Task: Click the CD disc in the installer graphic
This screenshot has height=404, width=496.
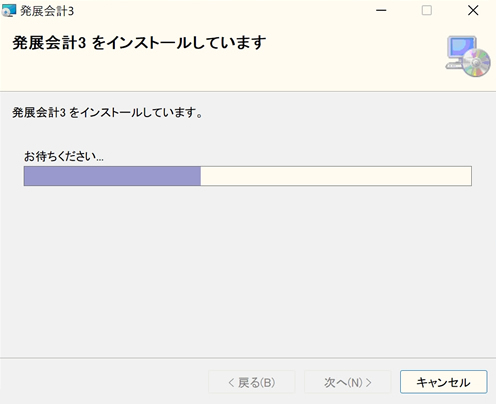Action: coord(477,63)
